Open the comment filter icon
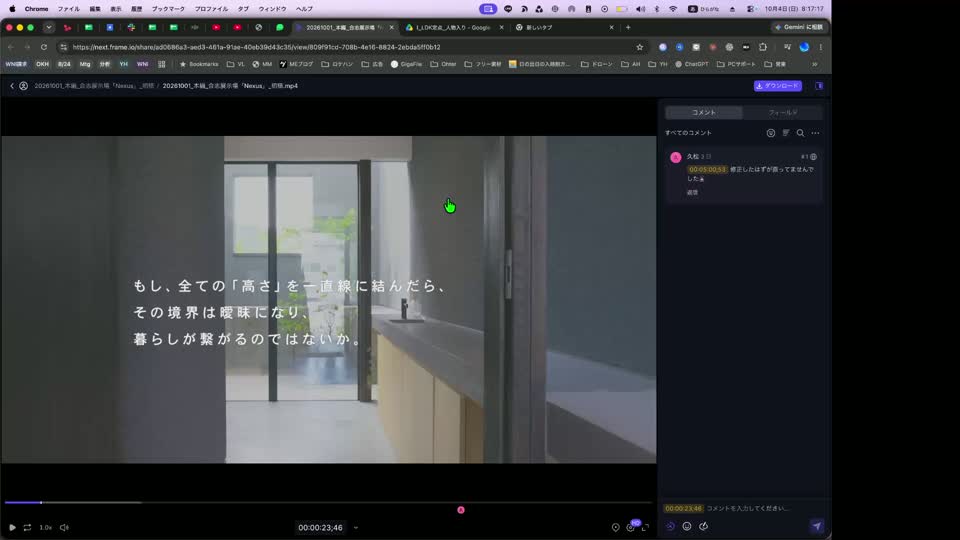 click(771, 133)
